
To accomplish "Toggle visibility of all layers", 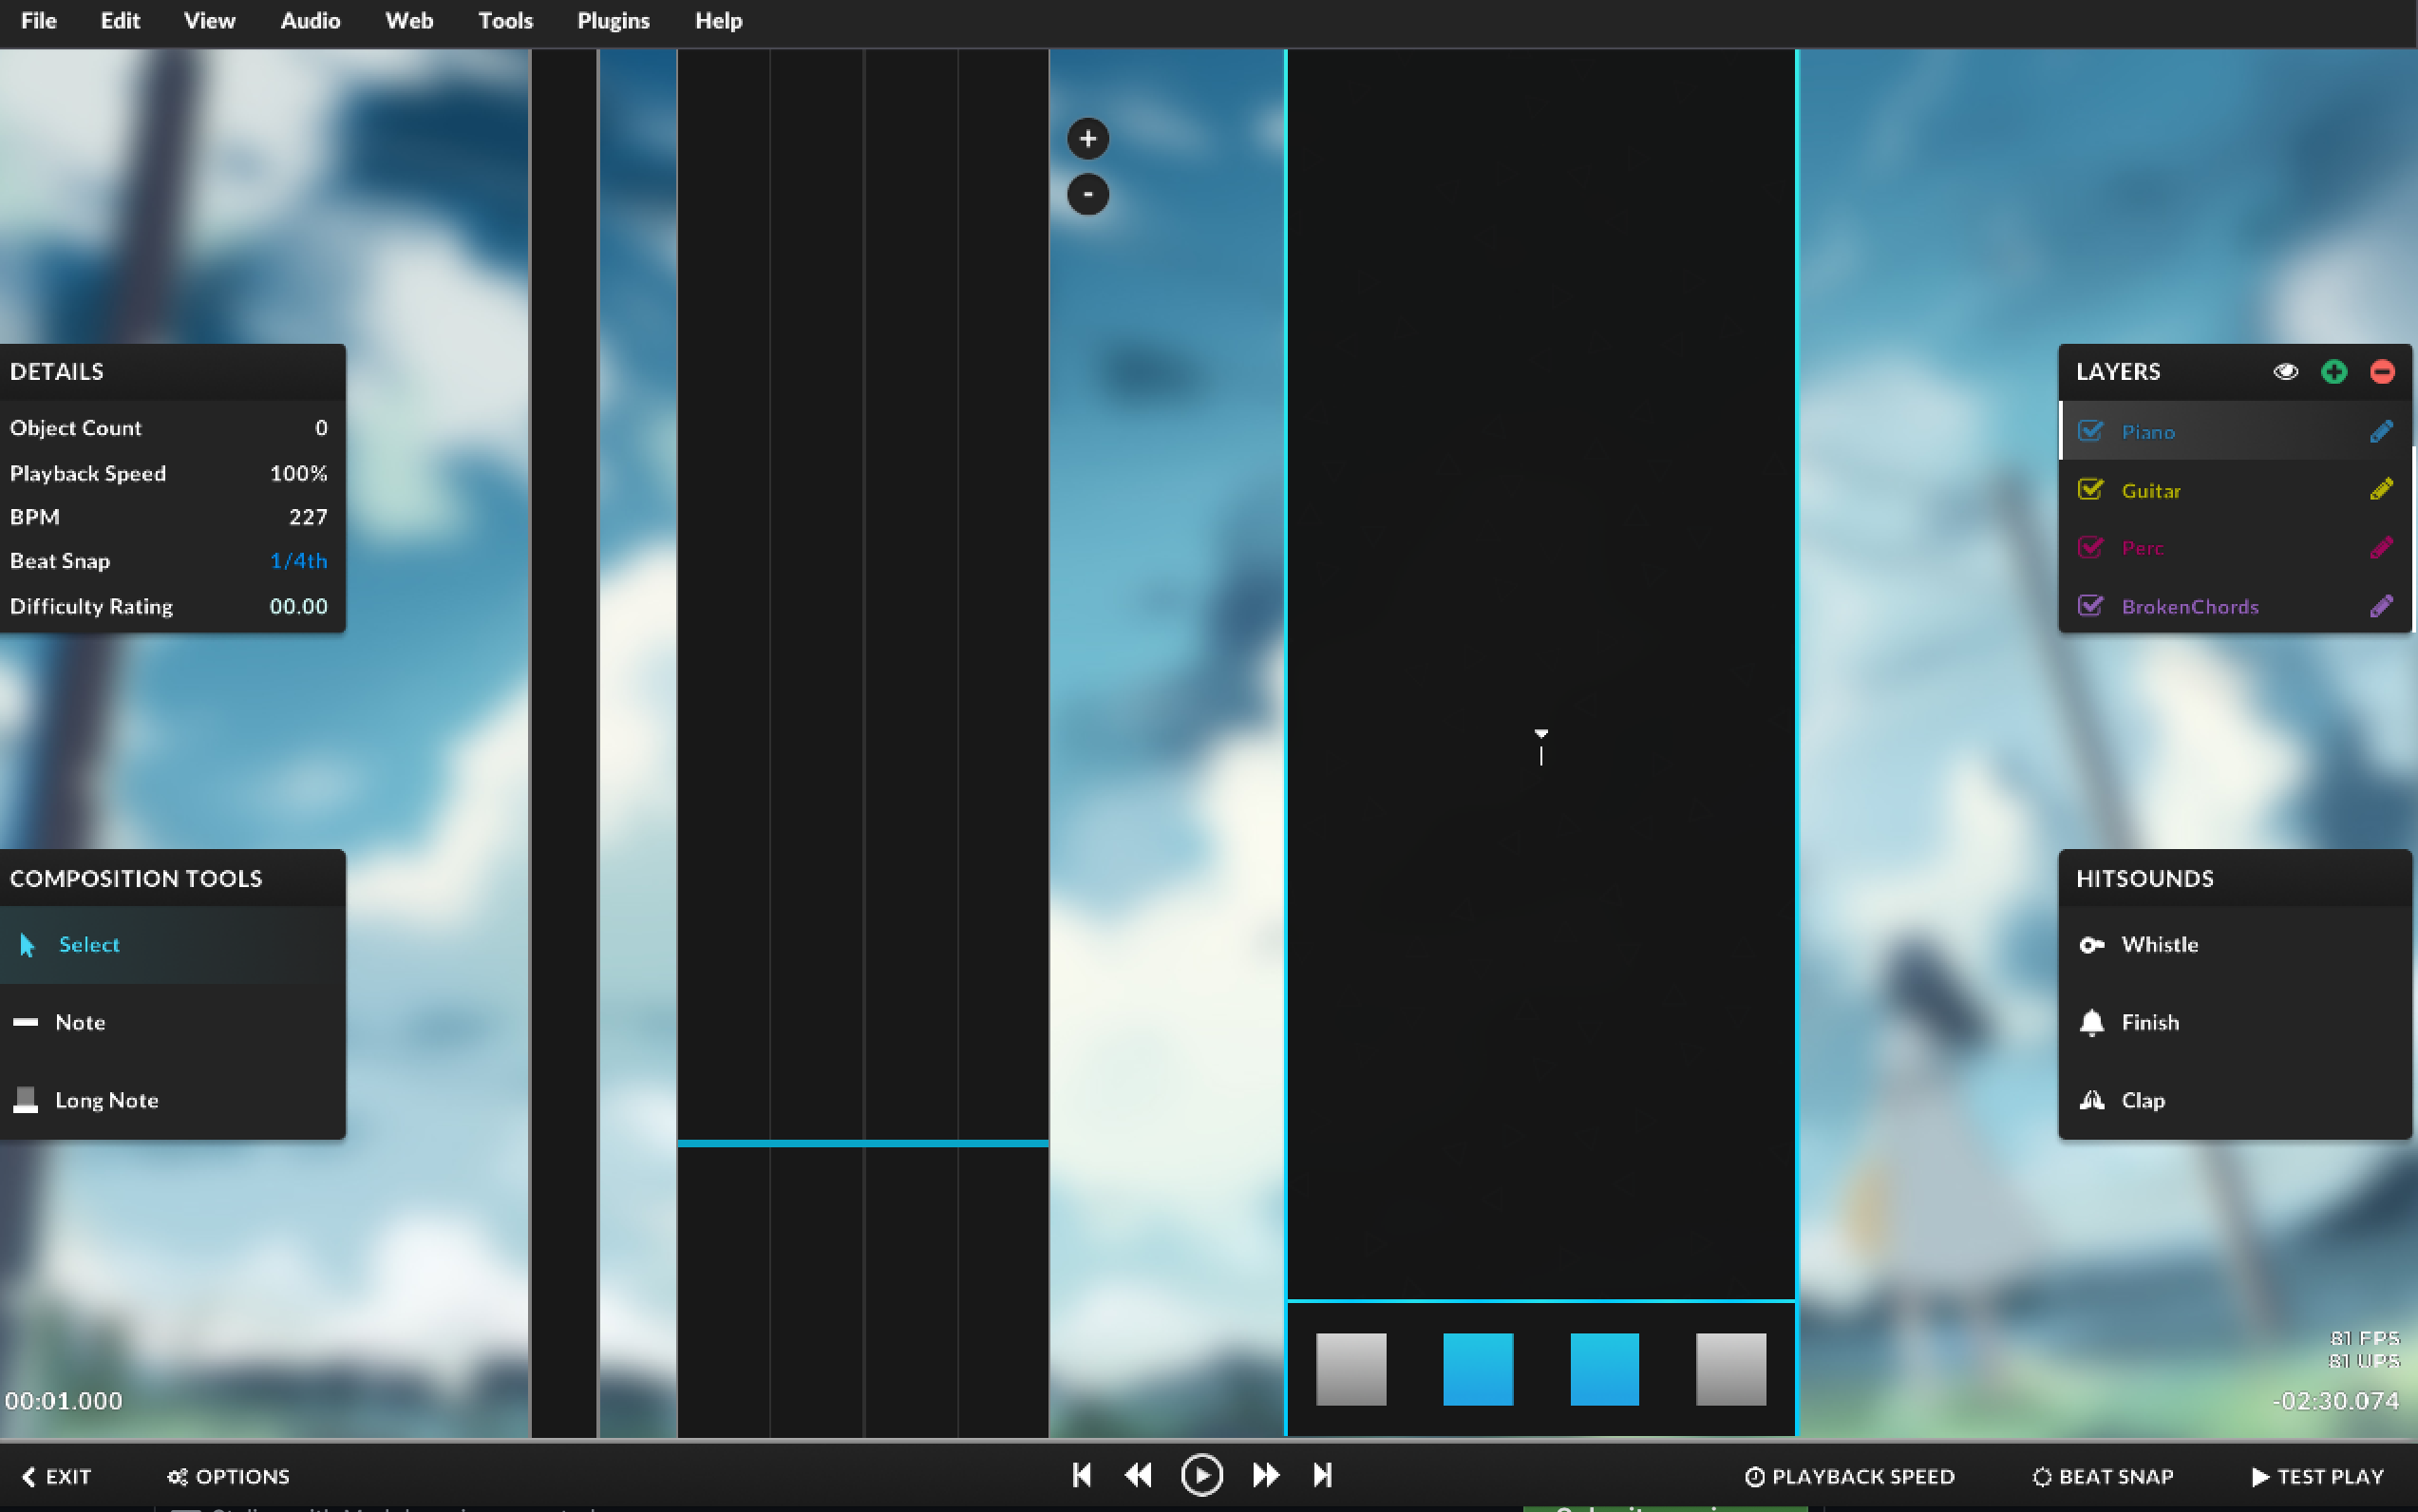I will [x=2285, y=371].
